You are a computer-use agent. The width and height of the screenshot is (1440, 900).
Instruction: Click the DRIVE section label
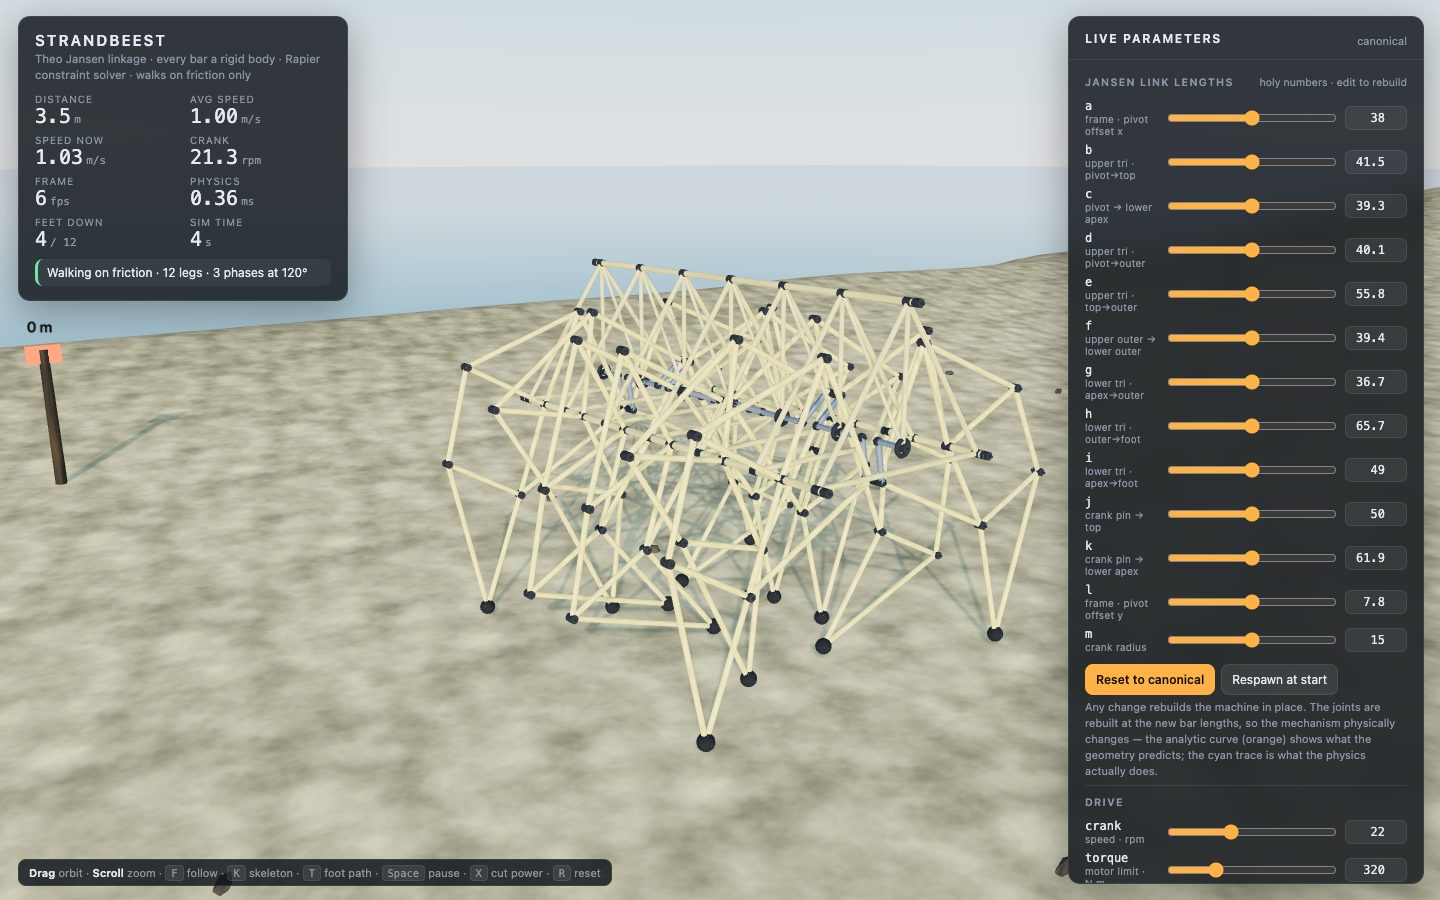pyautogui.click(x=1104, y=802)
